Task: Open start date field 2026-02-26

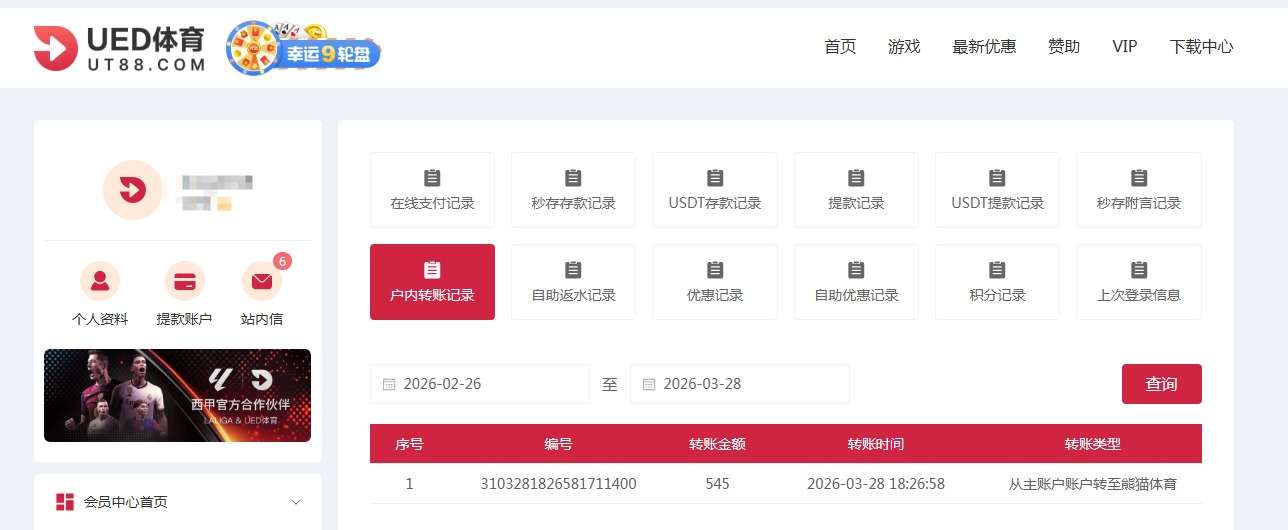Action: click(x=480, y=384)
